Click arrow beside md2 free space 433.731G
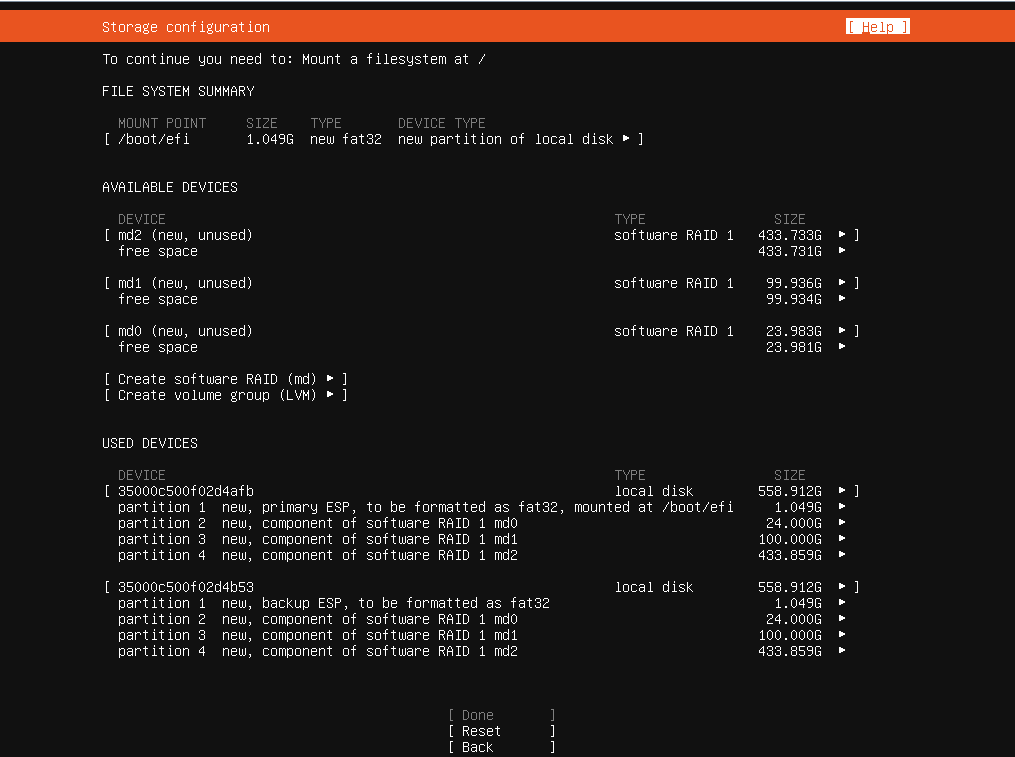Viewport: 1015px width, 757px height. 842,251
